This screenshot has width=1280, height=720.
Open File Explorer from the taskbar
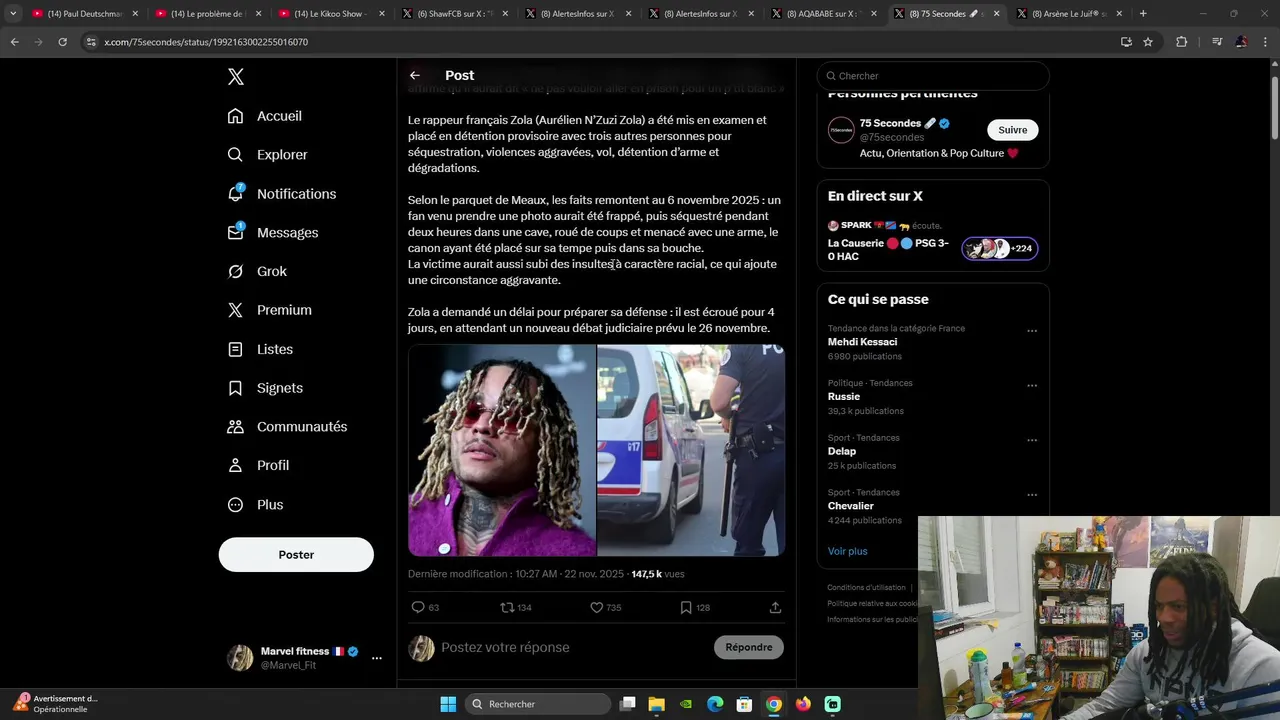tap(657, 704)
